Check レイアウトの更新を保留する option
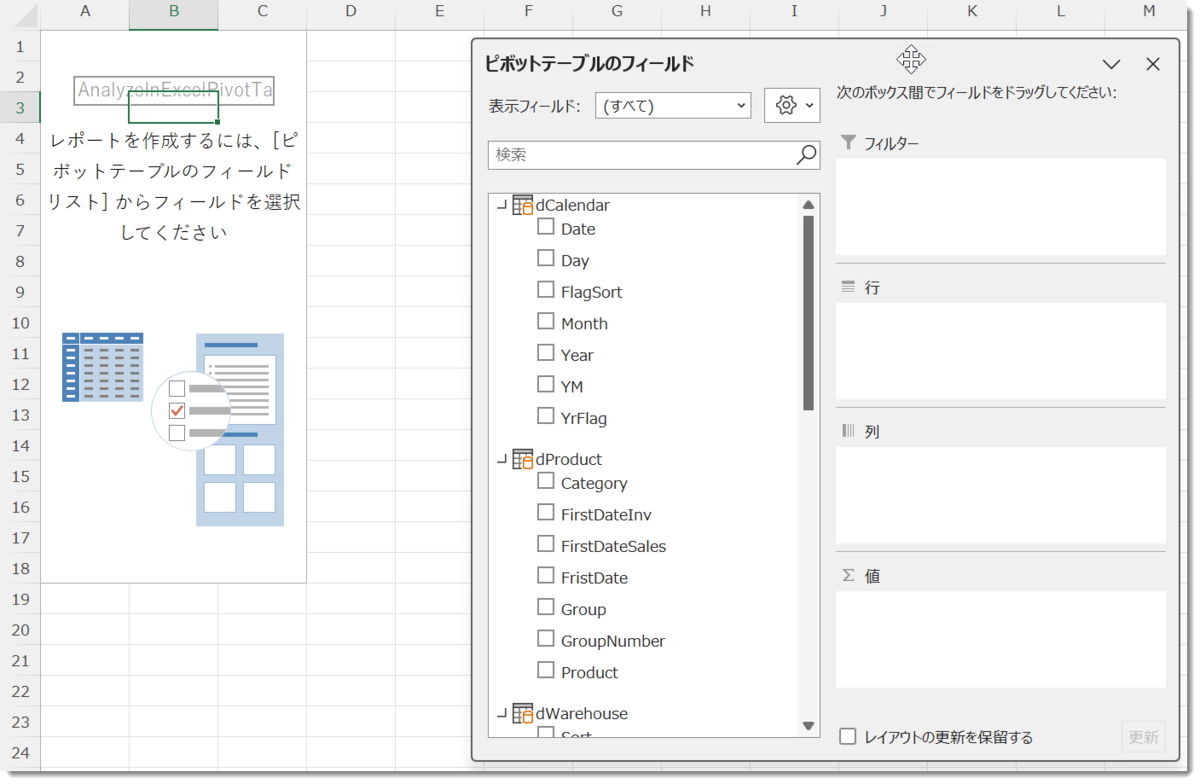The image size is (1200, 784). pyautogui.click(x=847, y=736)
